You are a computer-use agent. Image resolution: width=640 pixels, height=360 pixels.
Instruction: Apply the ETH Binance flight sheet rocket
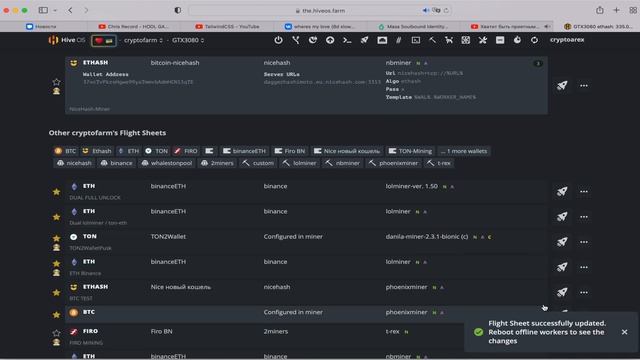(x=562, y=267)
